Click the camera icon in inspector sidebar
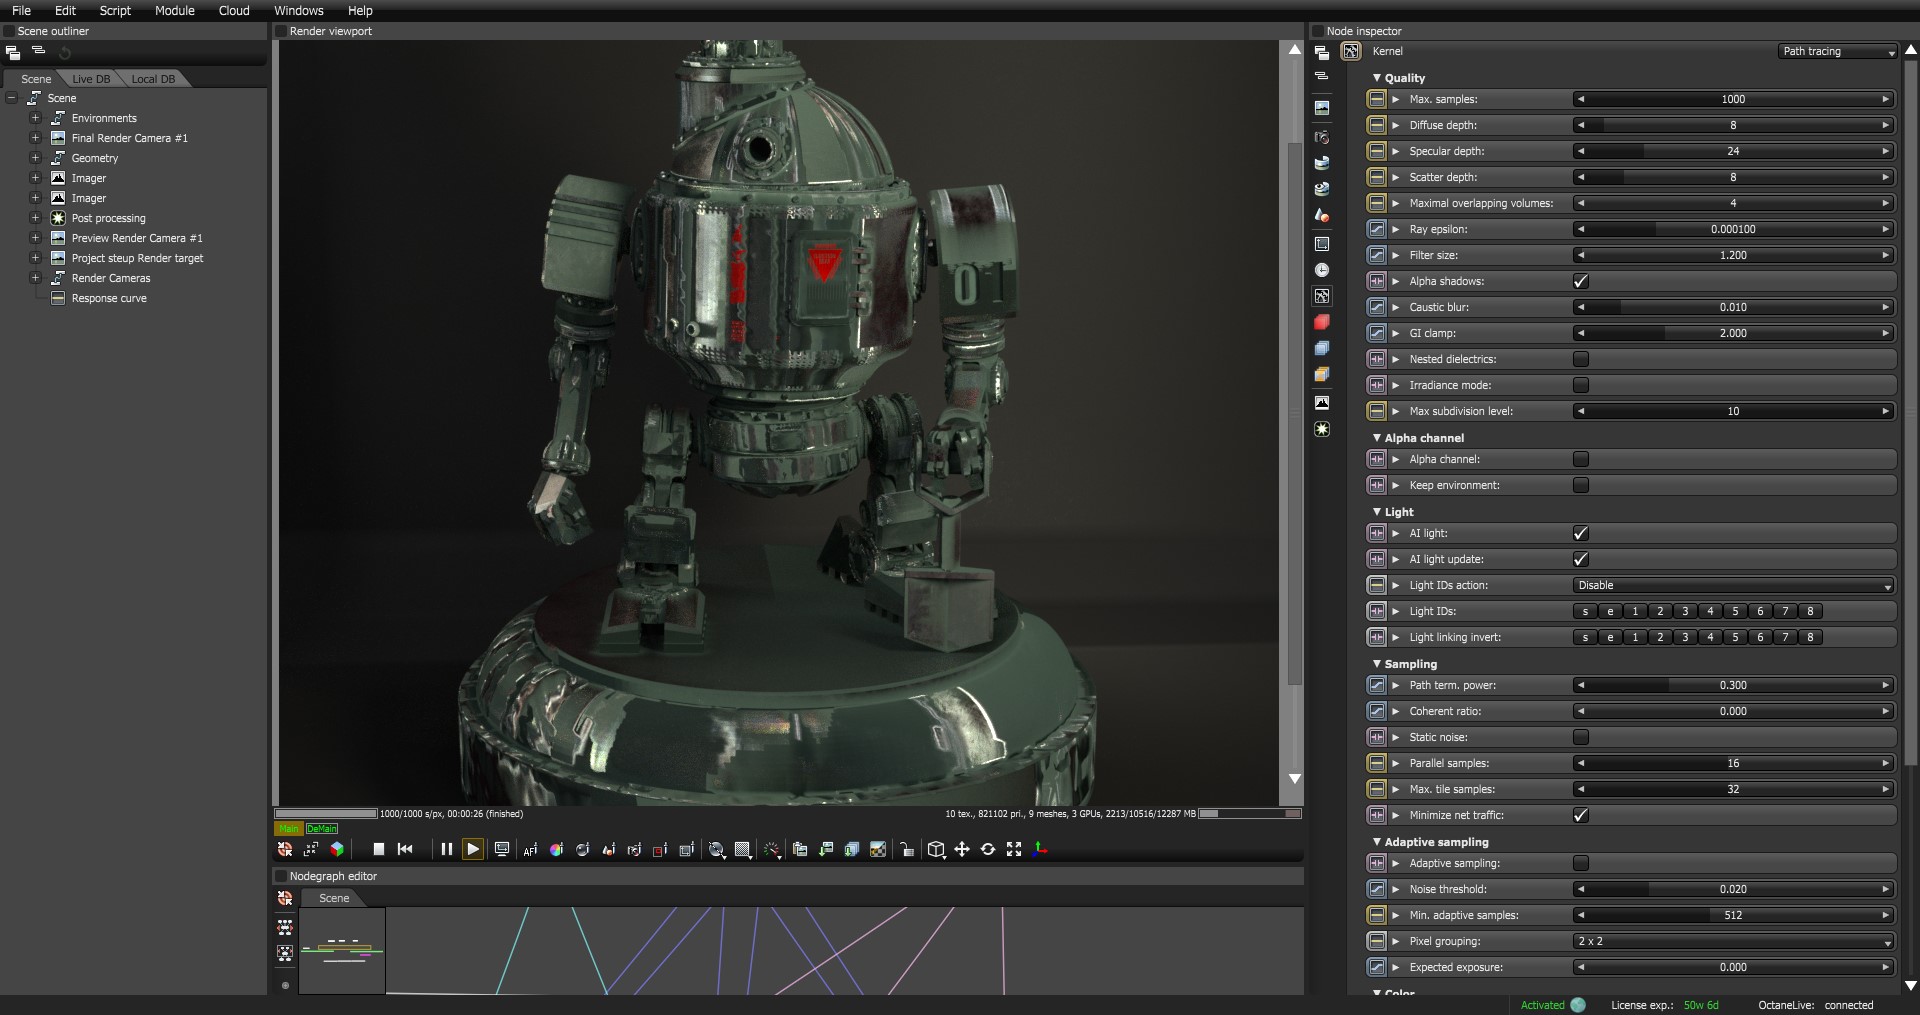This screenshot has height=1015, width=1920. [1321, 137]
